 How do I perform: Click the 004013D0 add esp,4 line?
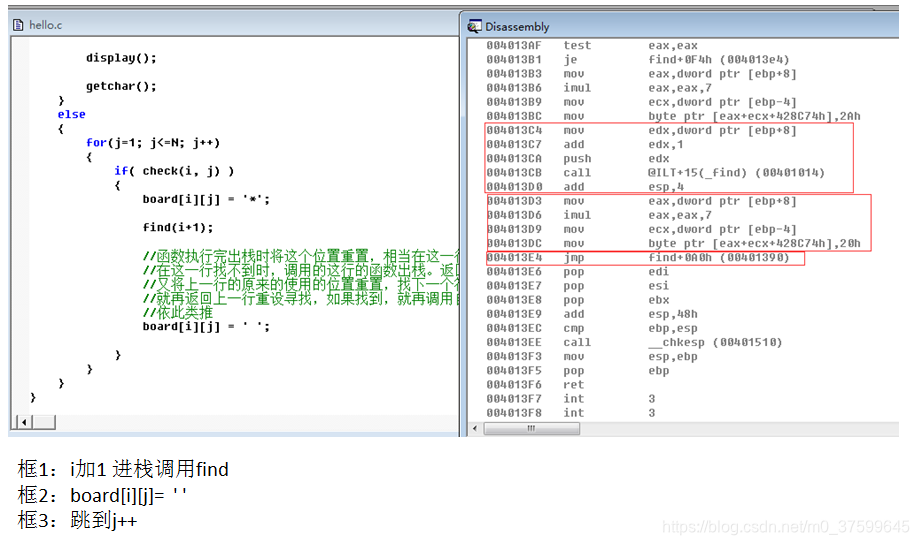point(585,187)
